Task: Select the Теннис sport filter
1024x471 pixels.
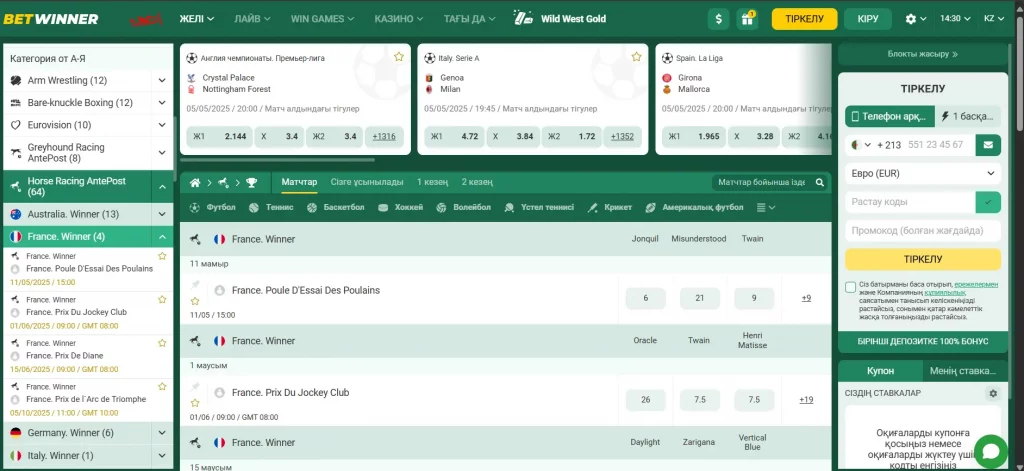Action: tap(271, 208)
